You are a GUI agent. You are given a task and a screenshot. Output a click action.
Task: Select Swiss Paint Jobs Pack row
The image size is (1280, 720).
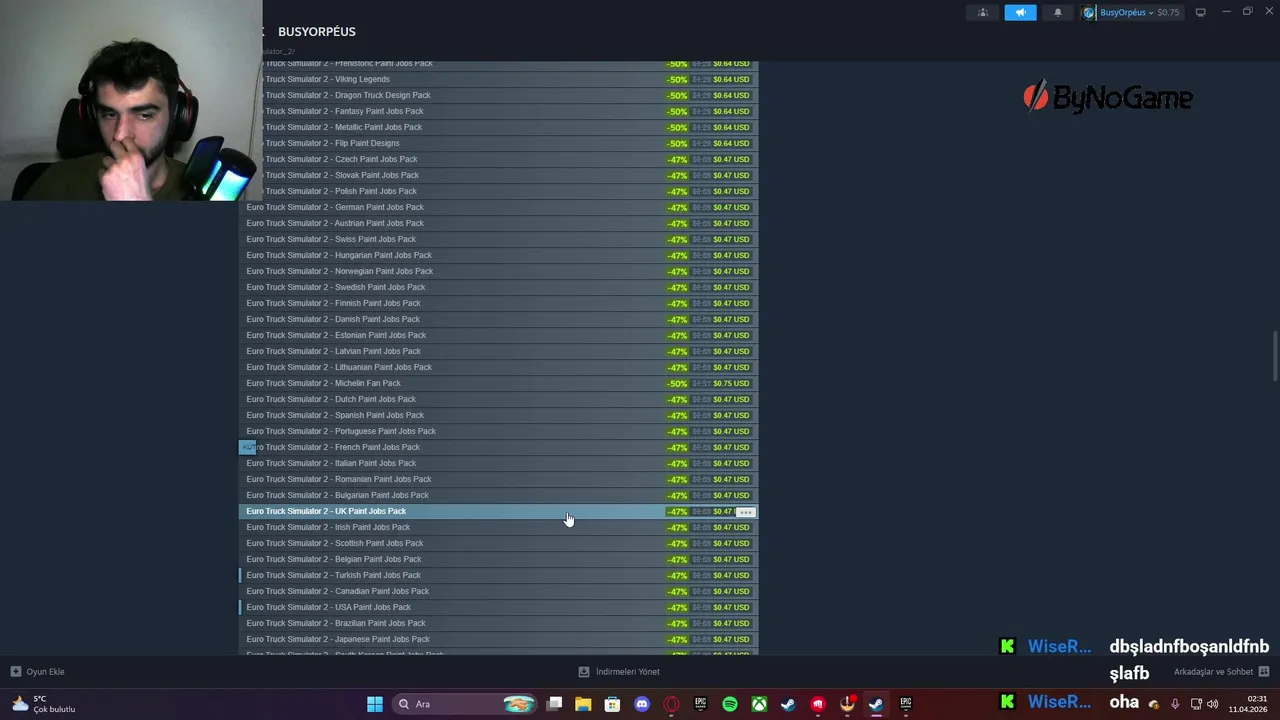499,240
